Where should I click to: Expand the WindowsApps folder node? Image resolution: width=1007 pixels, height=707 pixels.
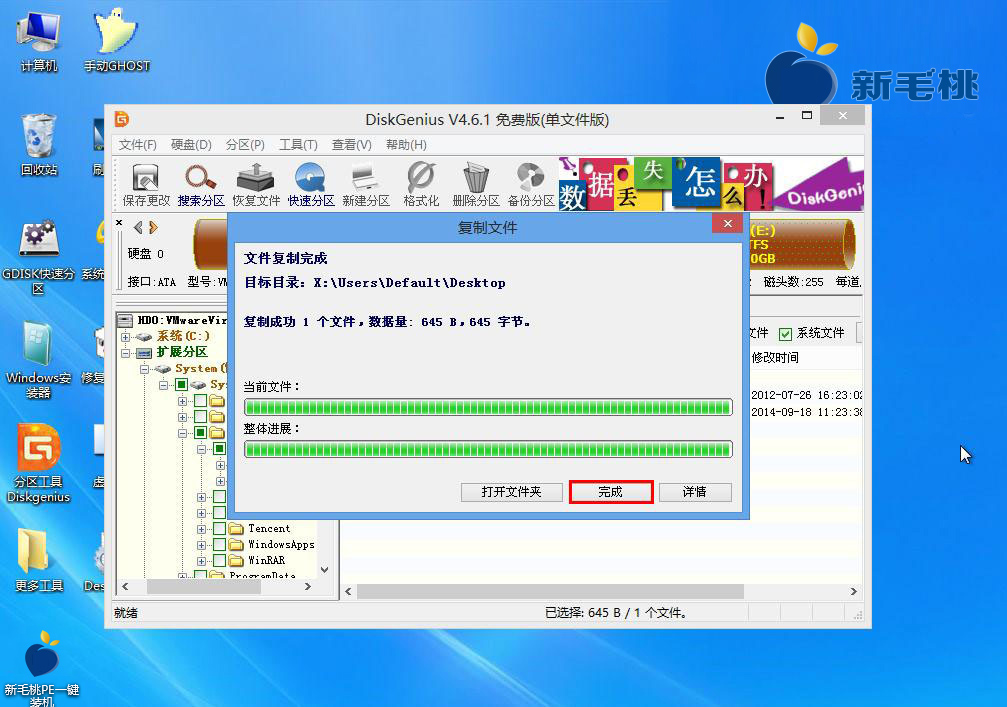coord(202,545)
